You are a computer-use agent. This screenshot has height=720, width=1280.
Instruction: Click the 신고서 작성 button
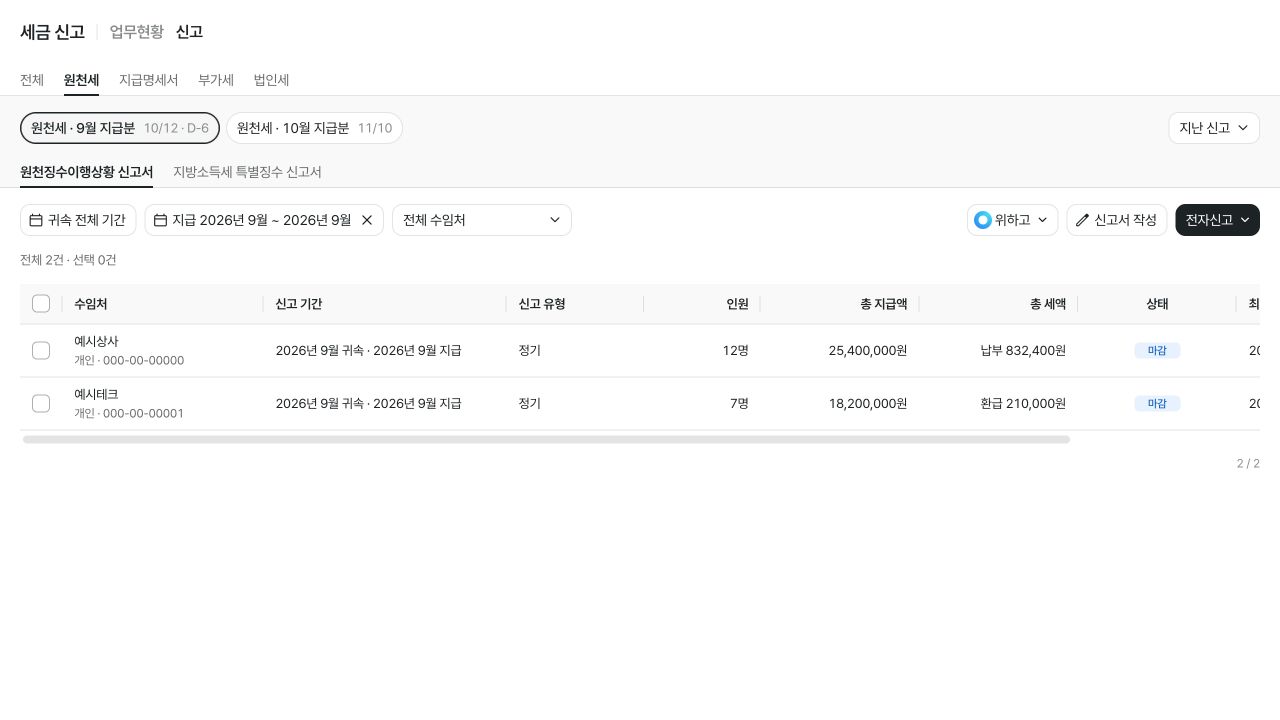[x=1117, y=220]
